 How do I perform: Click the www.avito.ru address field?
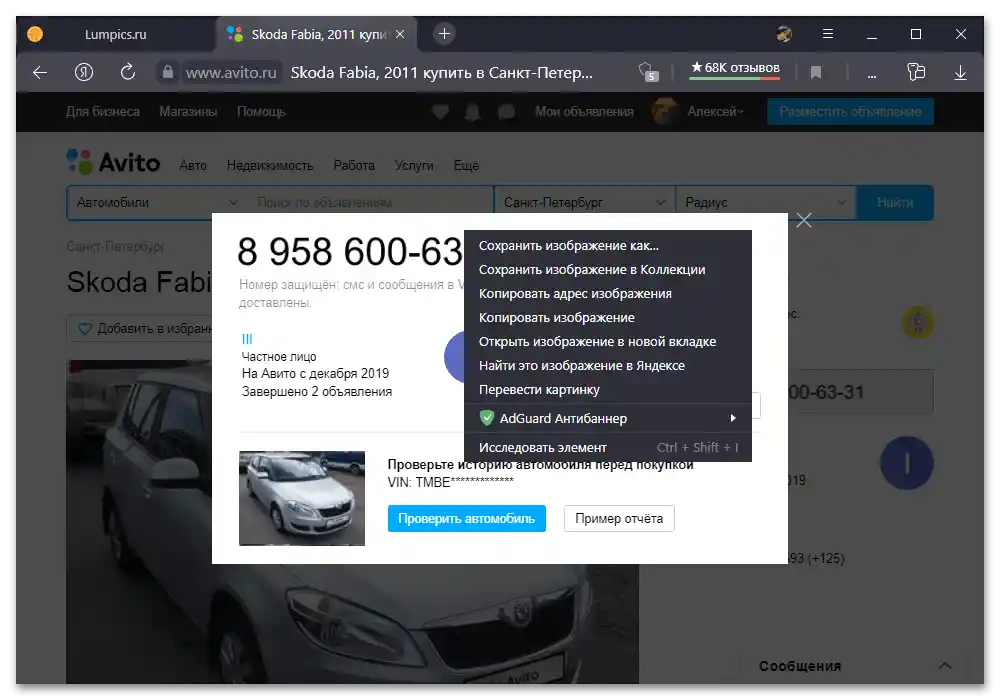tap(232, 73)
